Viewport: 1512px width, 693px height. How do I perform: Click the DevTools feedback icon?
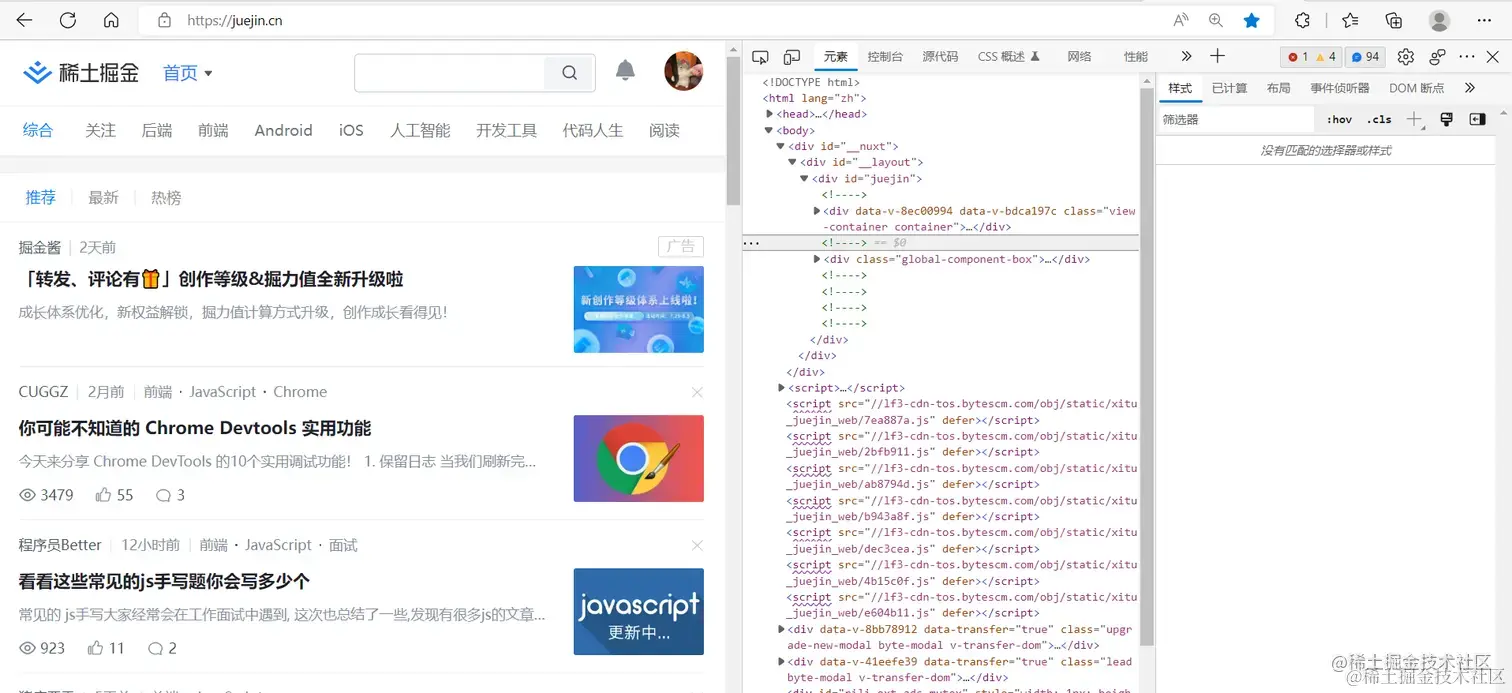[x=1438, y=57]
